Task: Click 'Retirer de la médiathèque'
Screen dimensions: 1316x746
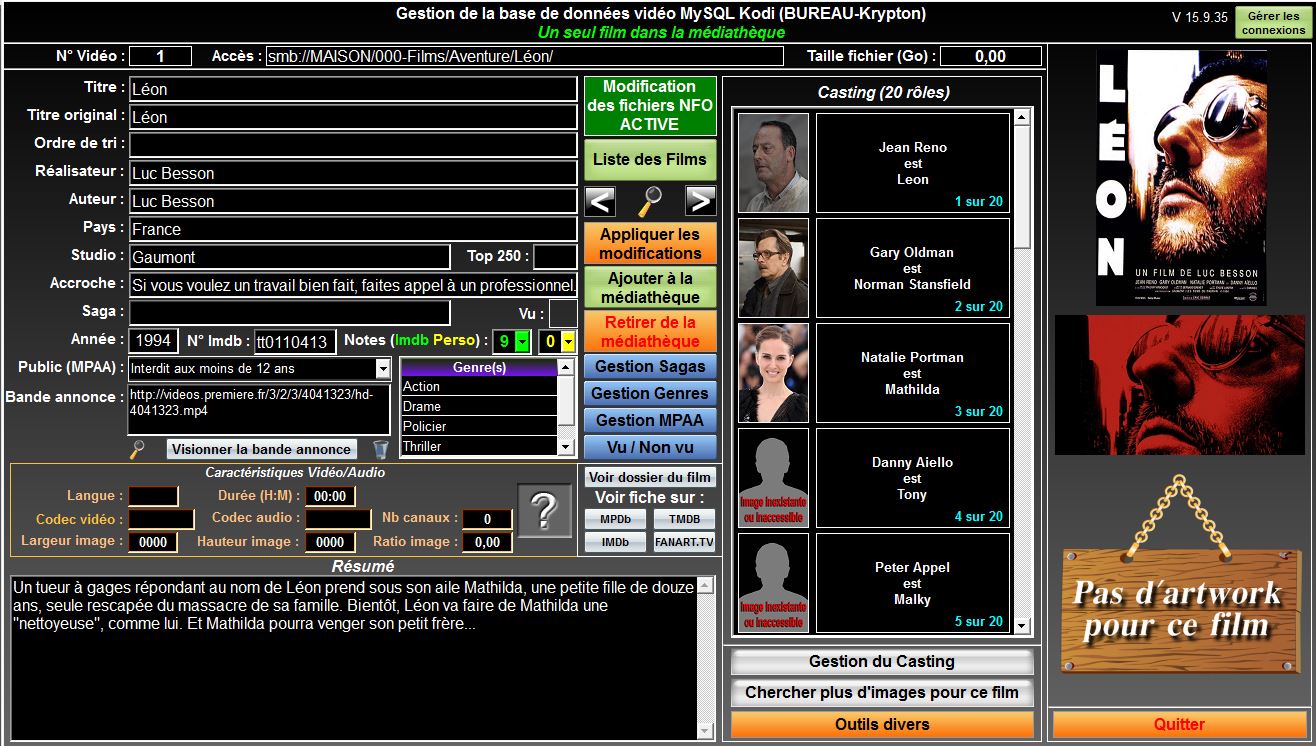Action: tap(650, 331)
